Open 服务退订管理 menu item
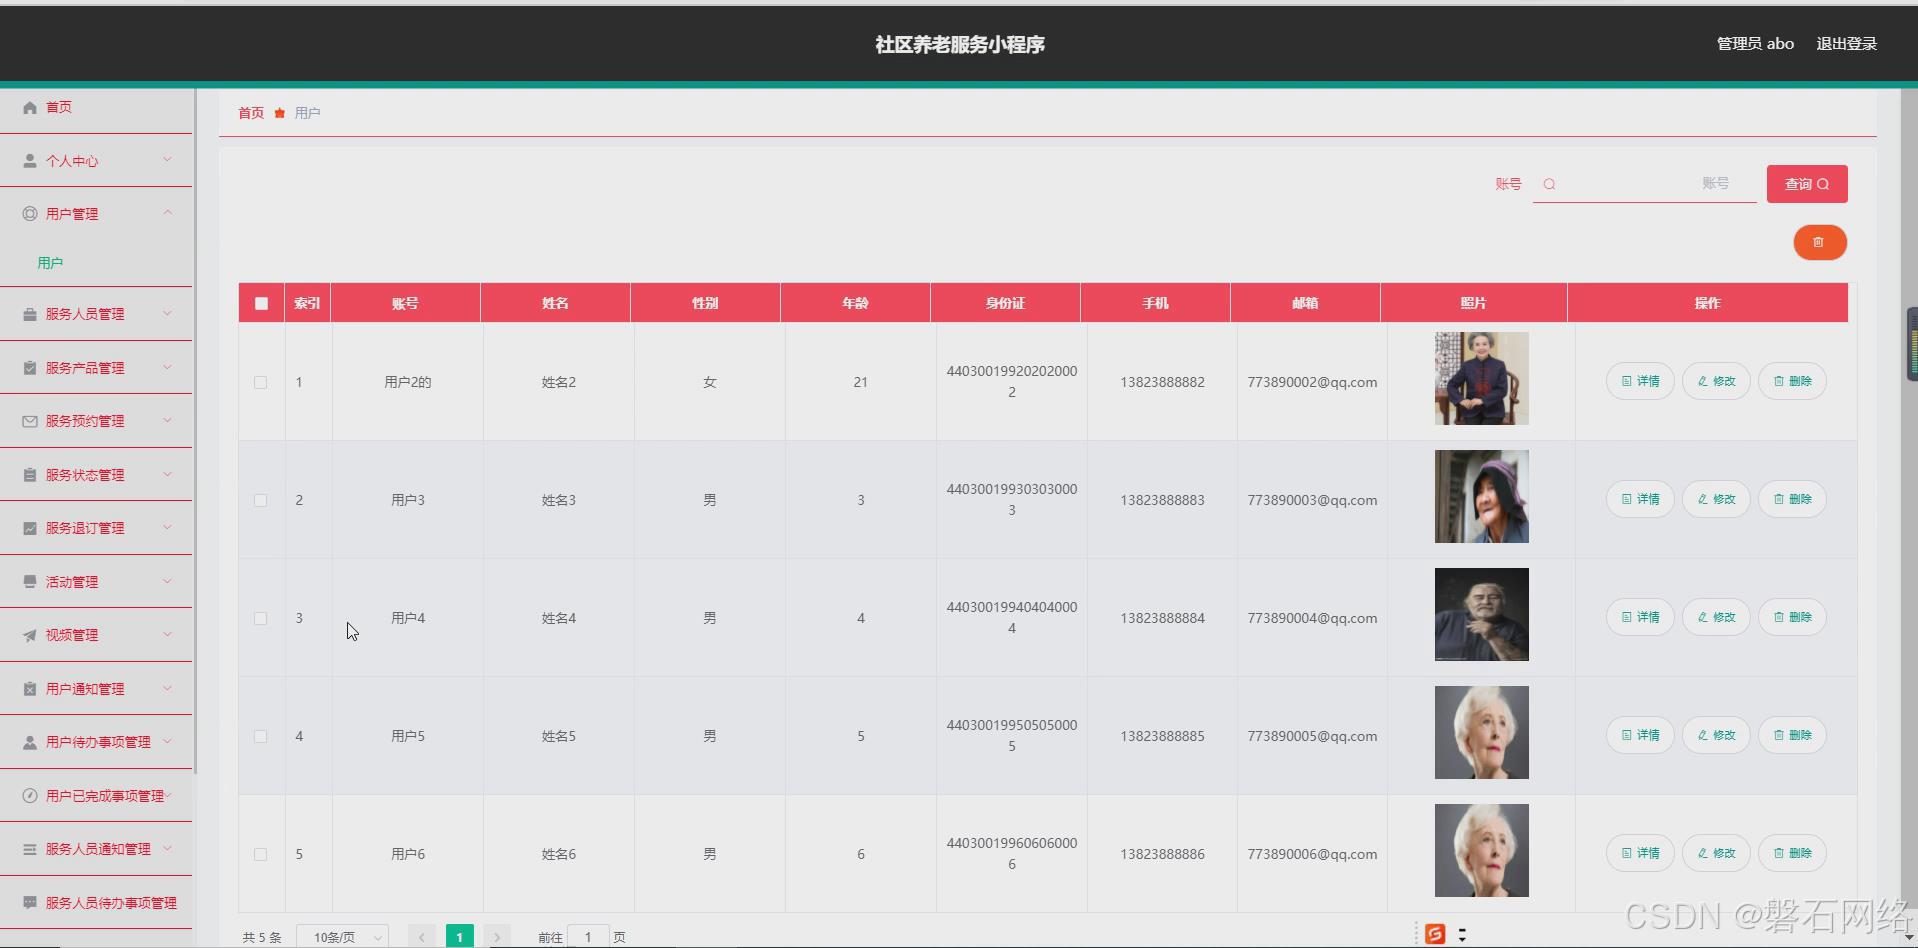This screenshot has height=948, width=1918. (x=96, y=528)
